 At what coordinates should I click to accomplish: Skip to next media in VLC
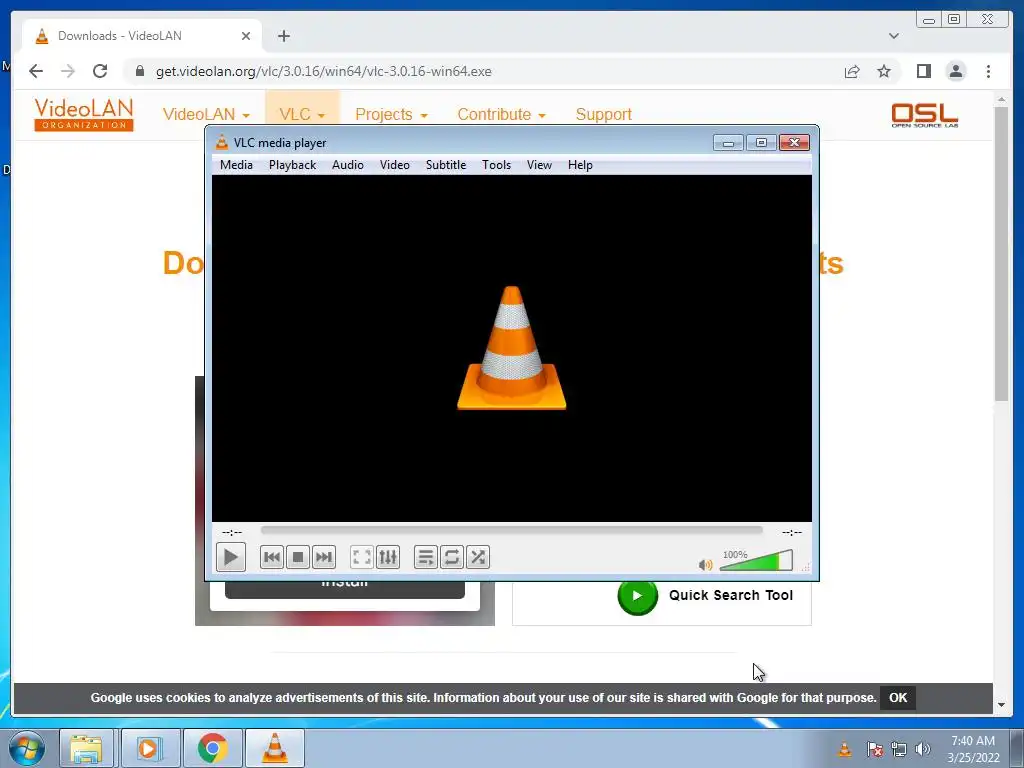pos(324,557)
